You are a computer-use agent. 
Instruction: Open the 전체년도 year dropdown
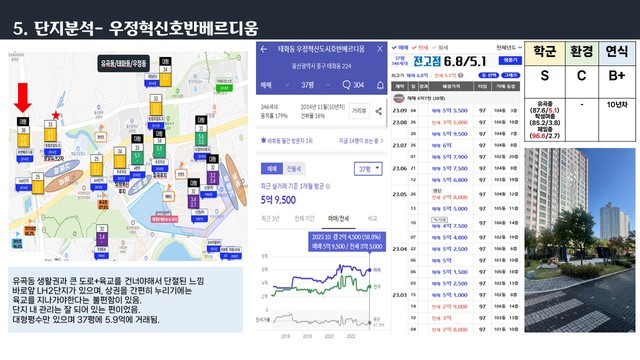(x=509, y=47)
